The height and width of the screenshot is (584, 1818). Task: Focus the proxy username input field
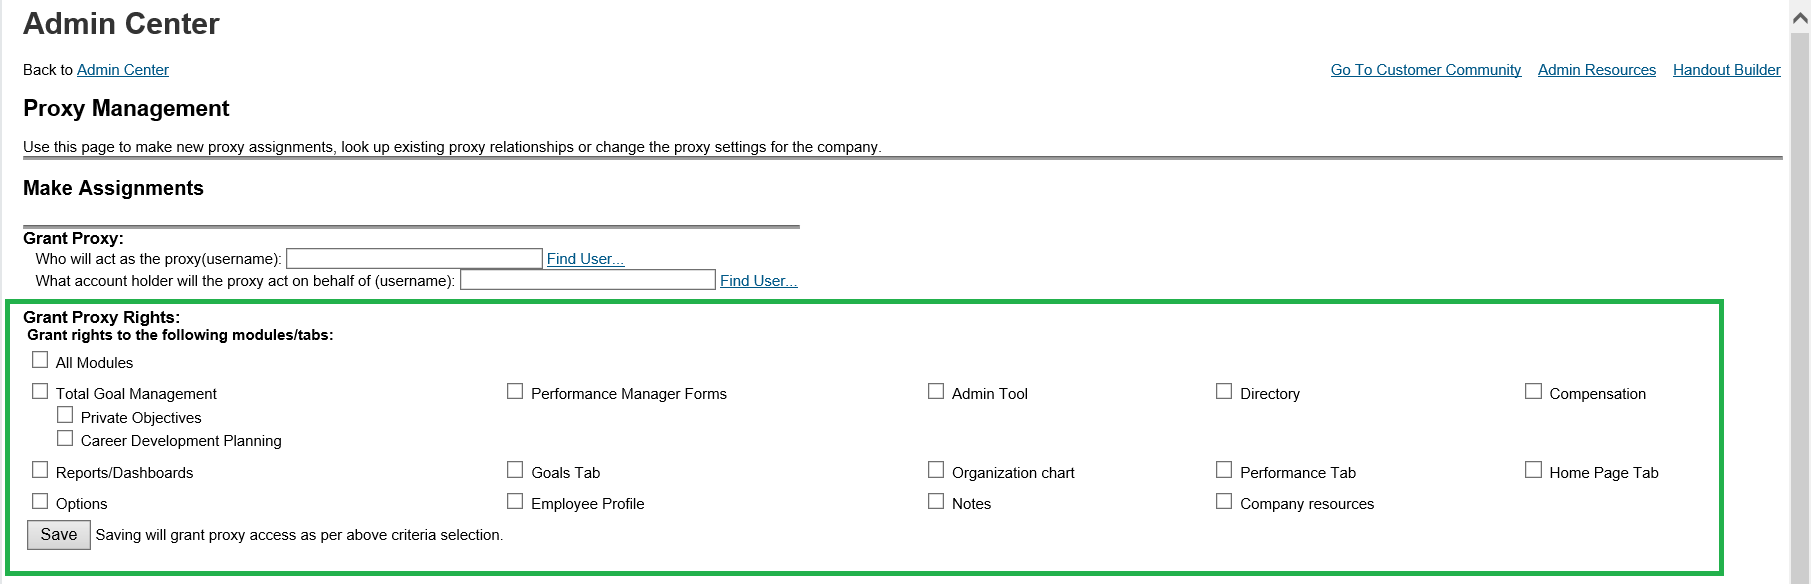(414, 259)
